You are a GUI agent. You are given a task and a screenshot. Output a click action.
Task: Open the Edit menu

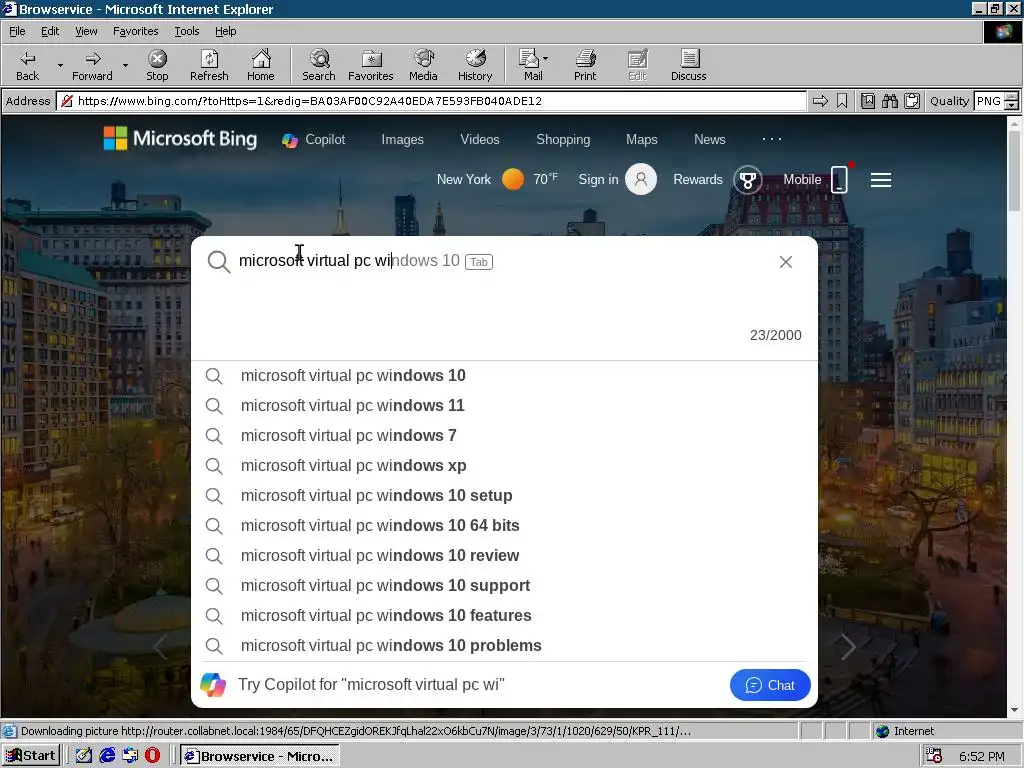(50, 31)
